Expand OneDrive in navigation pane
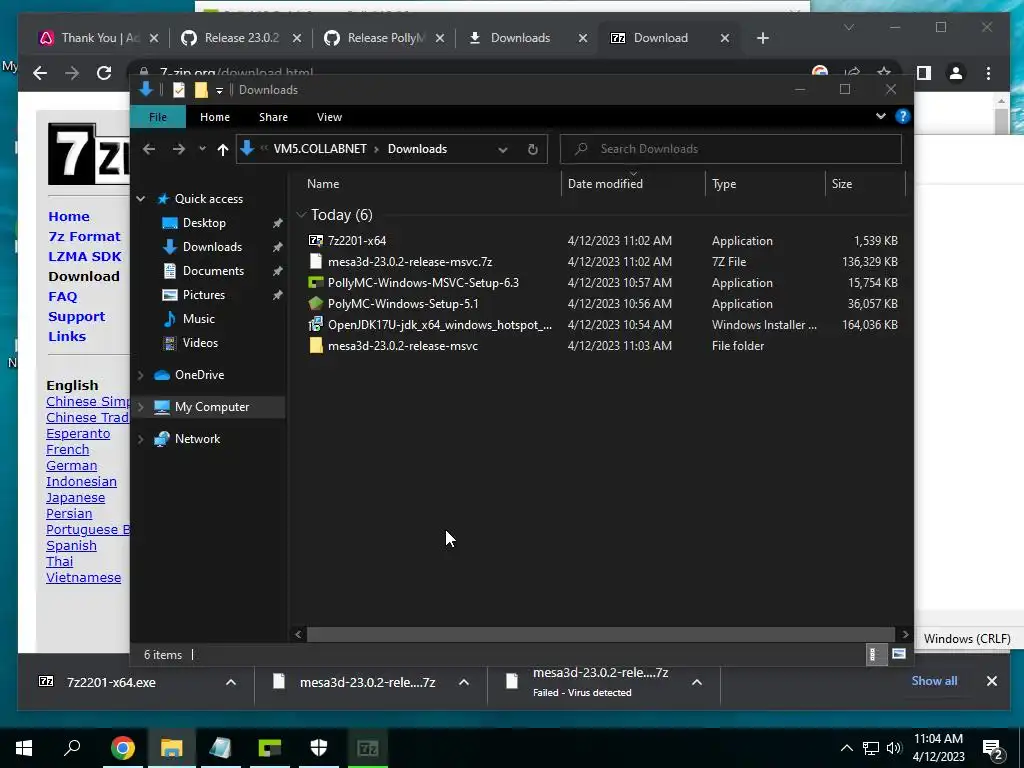 point(140,375)
